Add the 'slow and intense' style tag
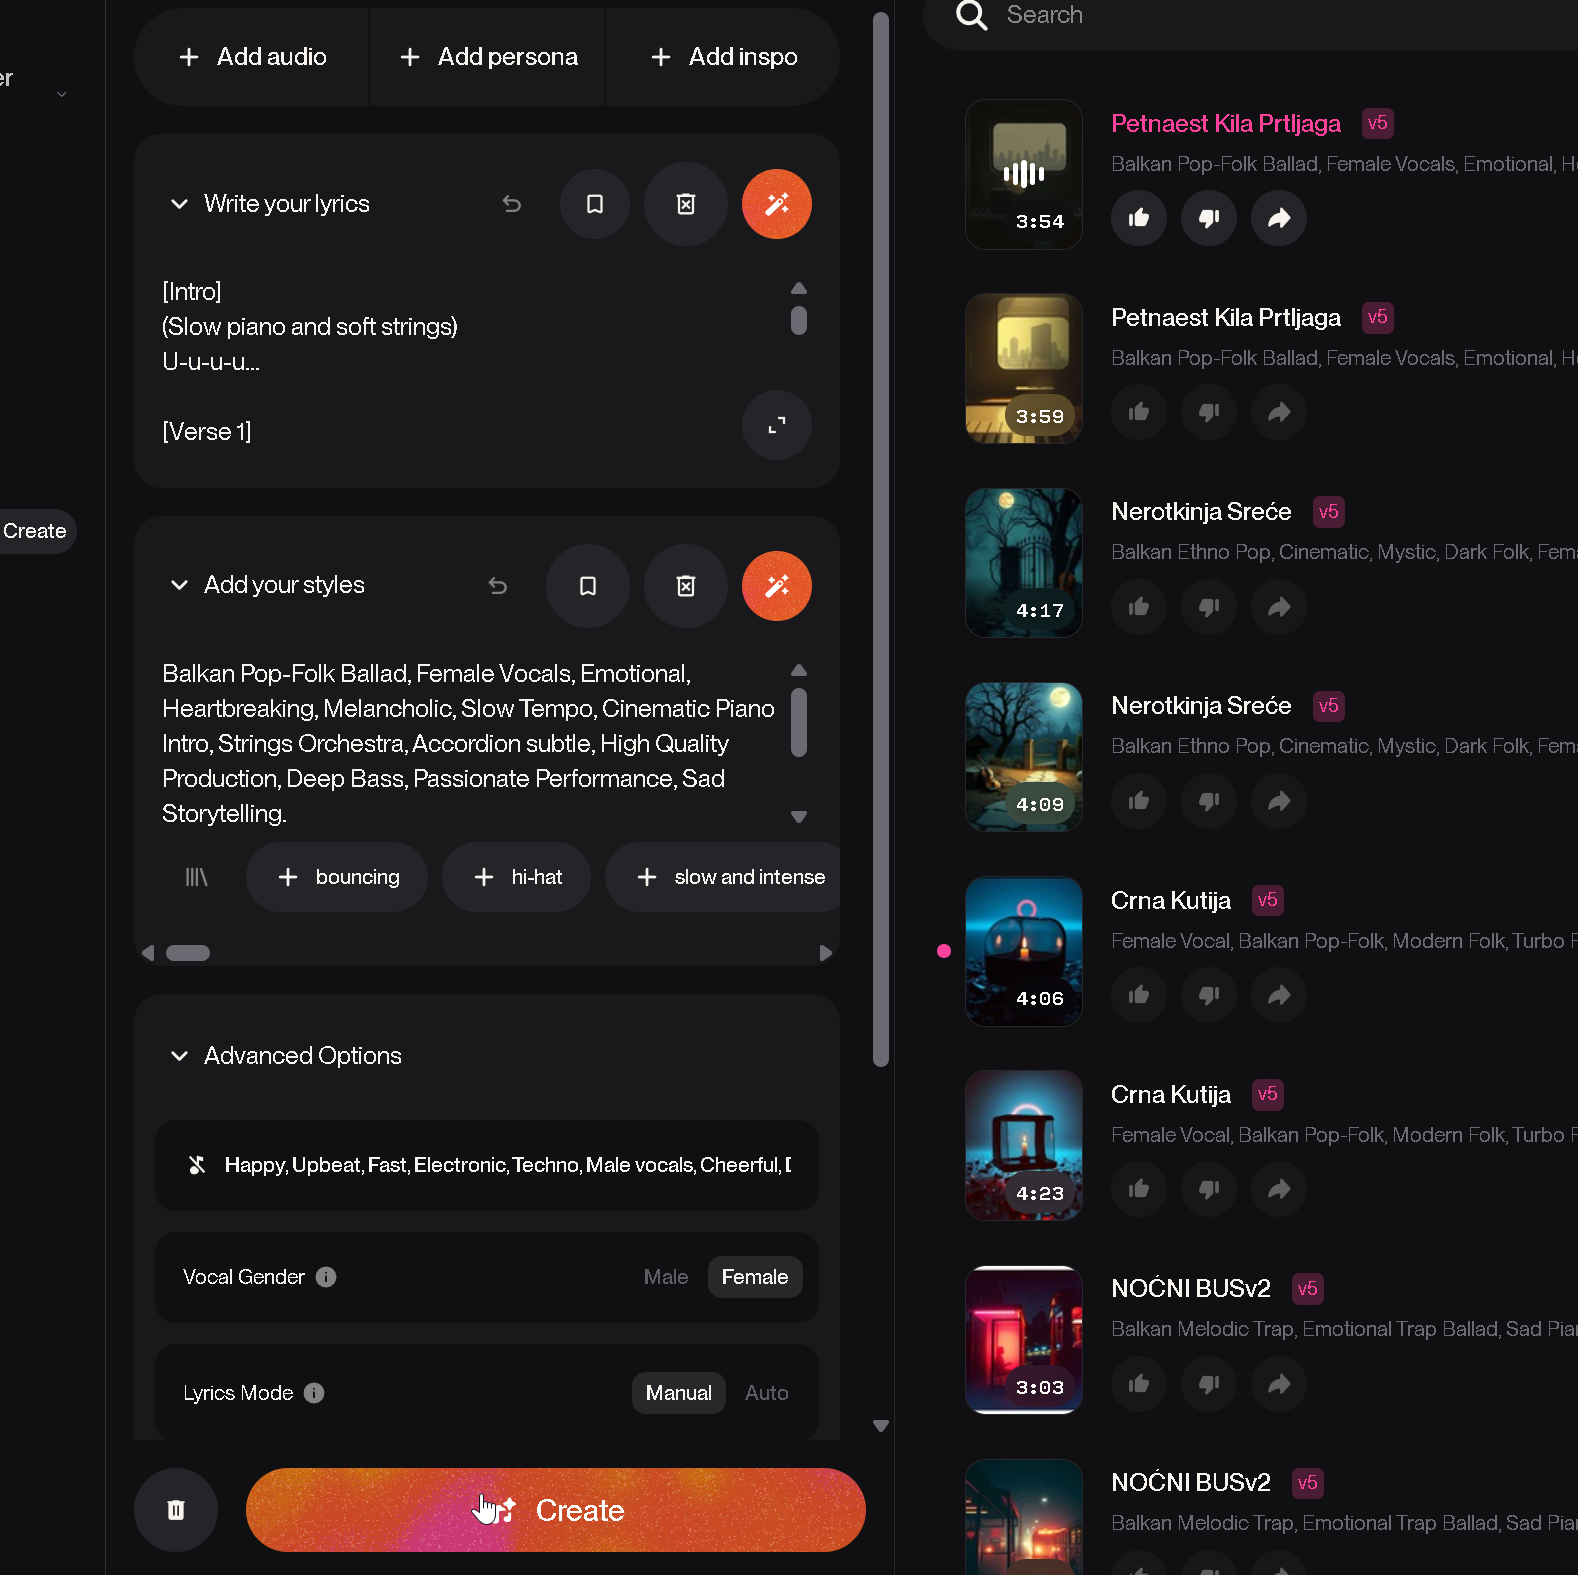The image size is (1578, 1575). coord(730,877)
